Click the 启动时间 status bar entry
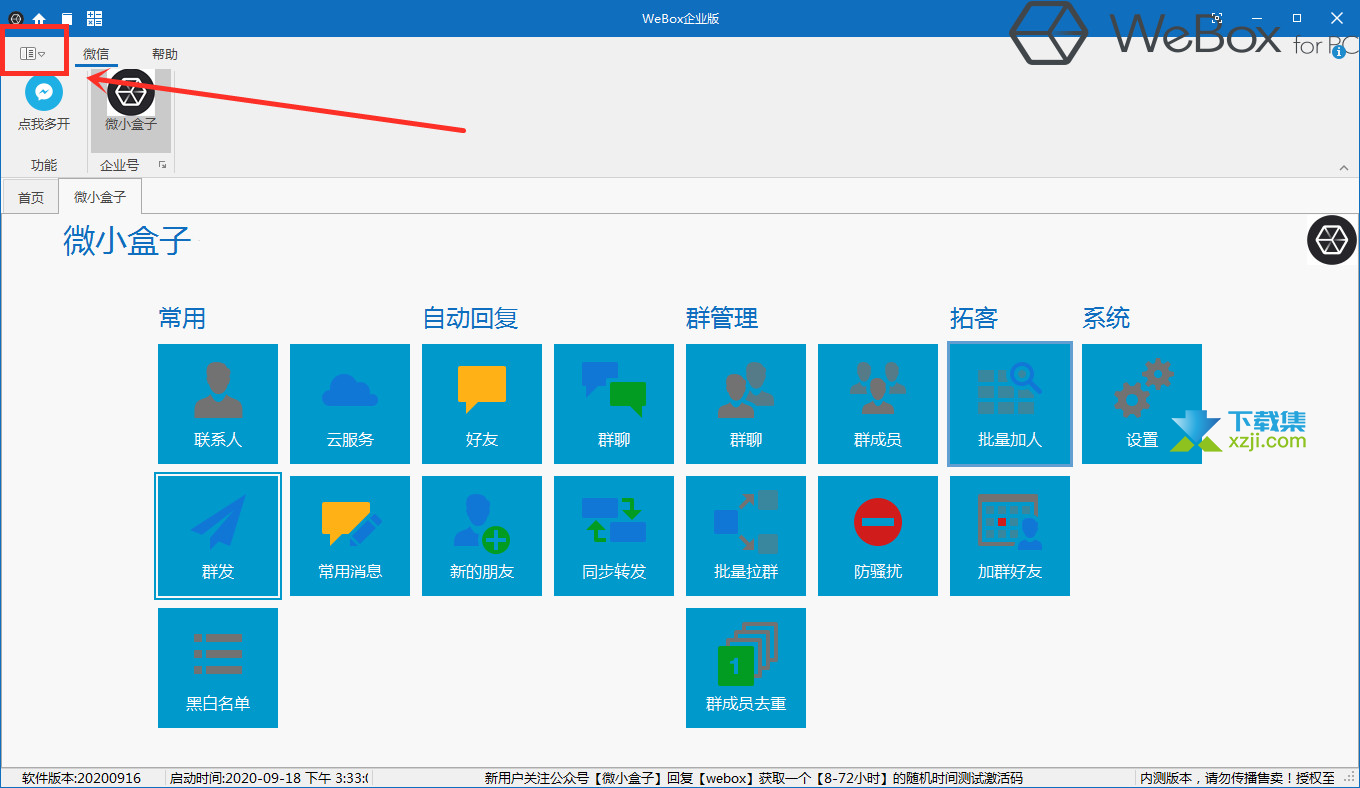 [269, 778]
